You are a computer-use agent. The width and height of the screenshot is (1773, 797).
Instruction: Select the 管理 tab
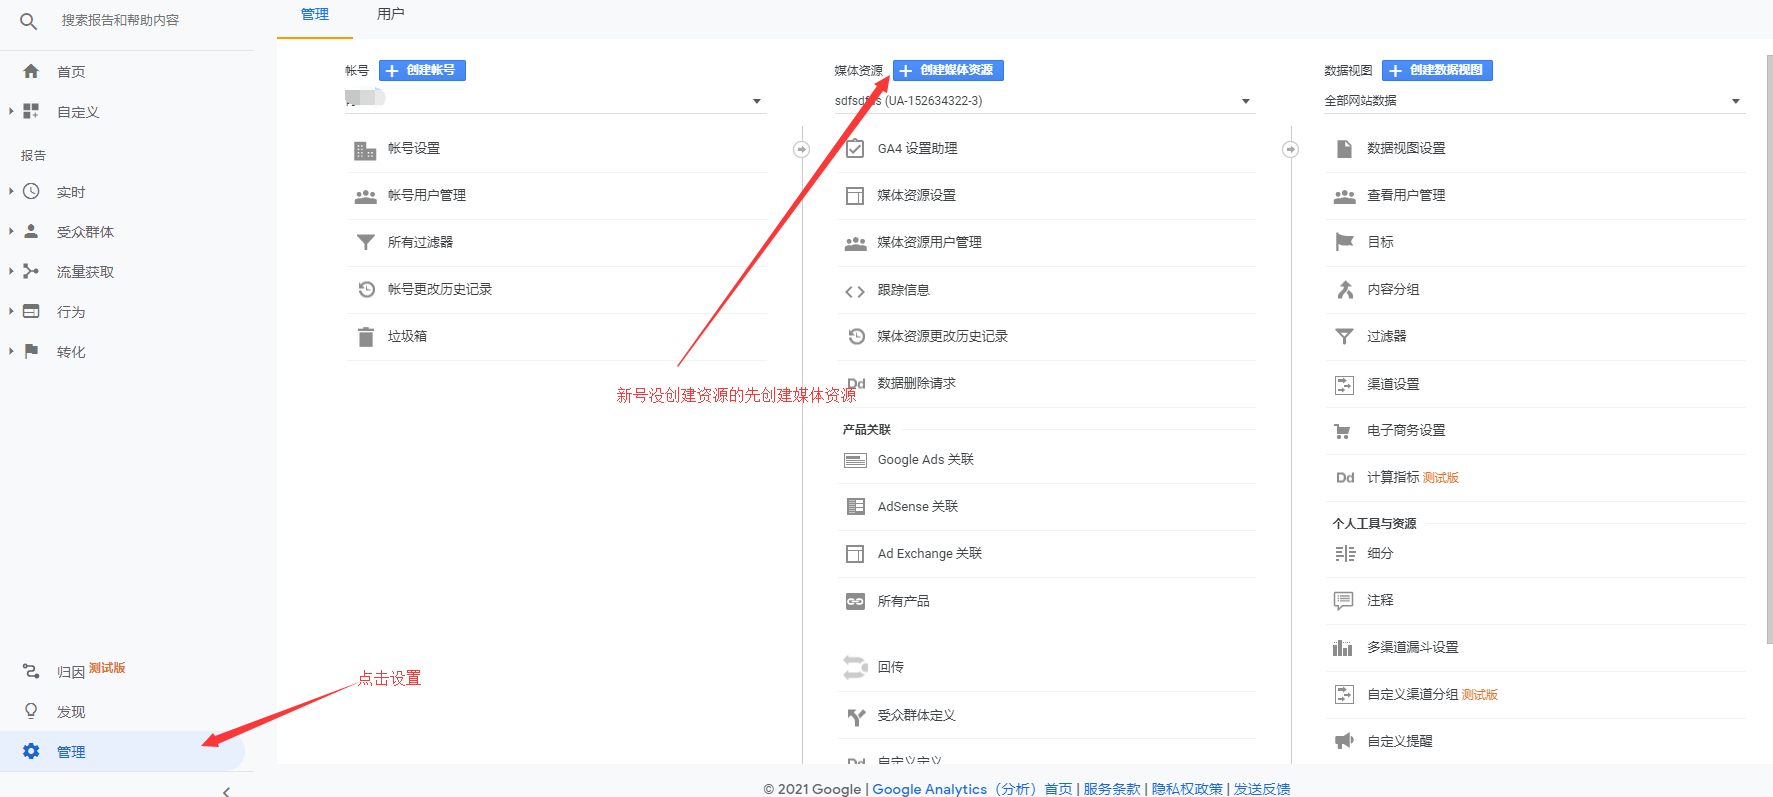(x=315, y=14)
